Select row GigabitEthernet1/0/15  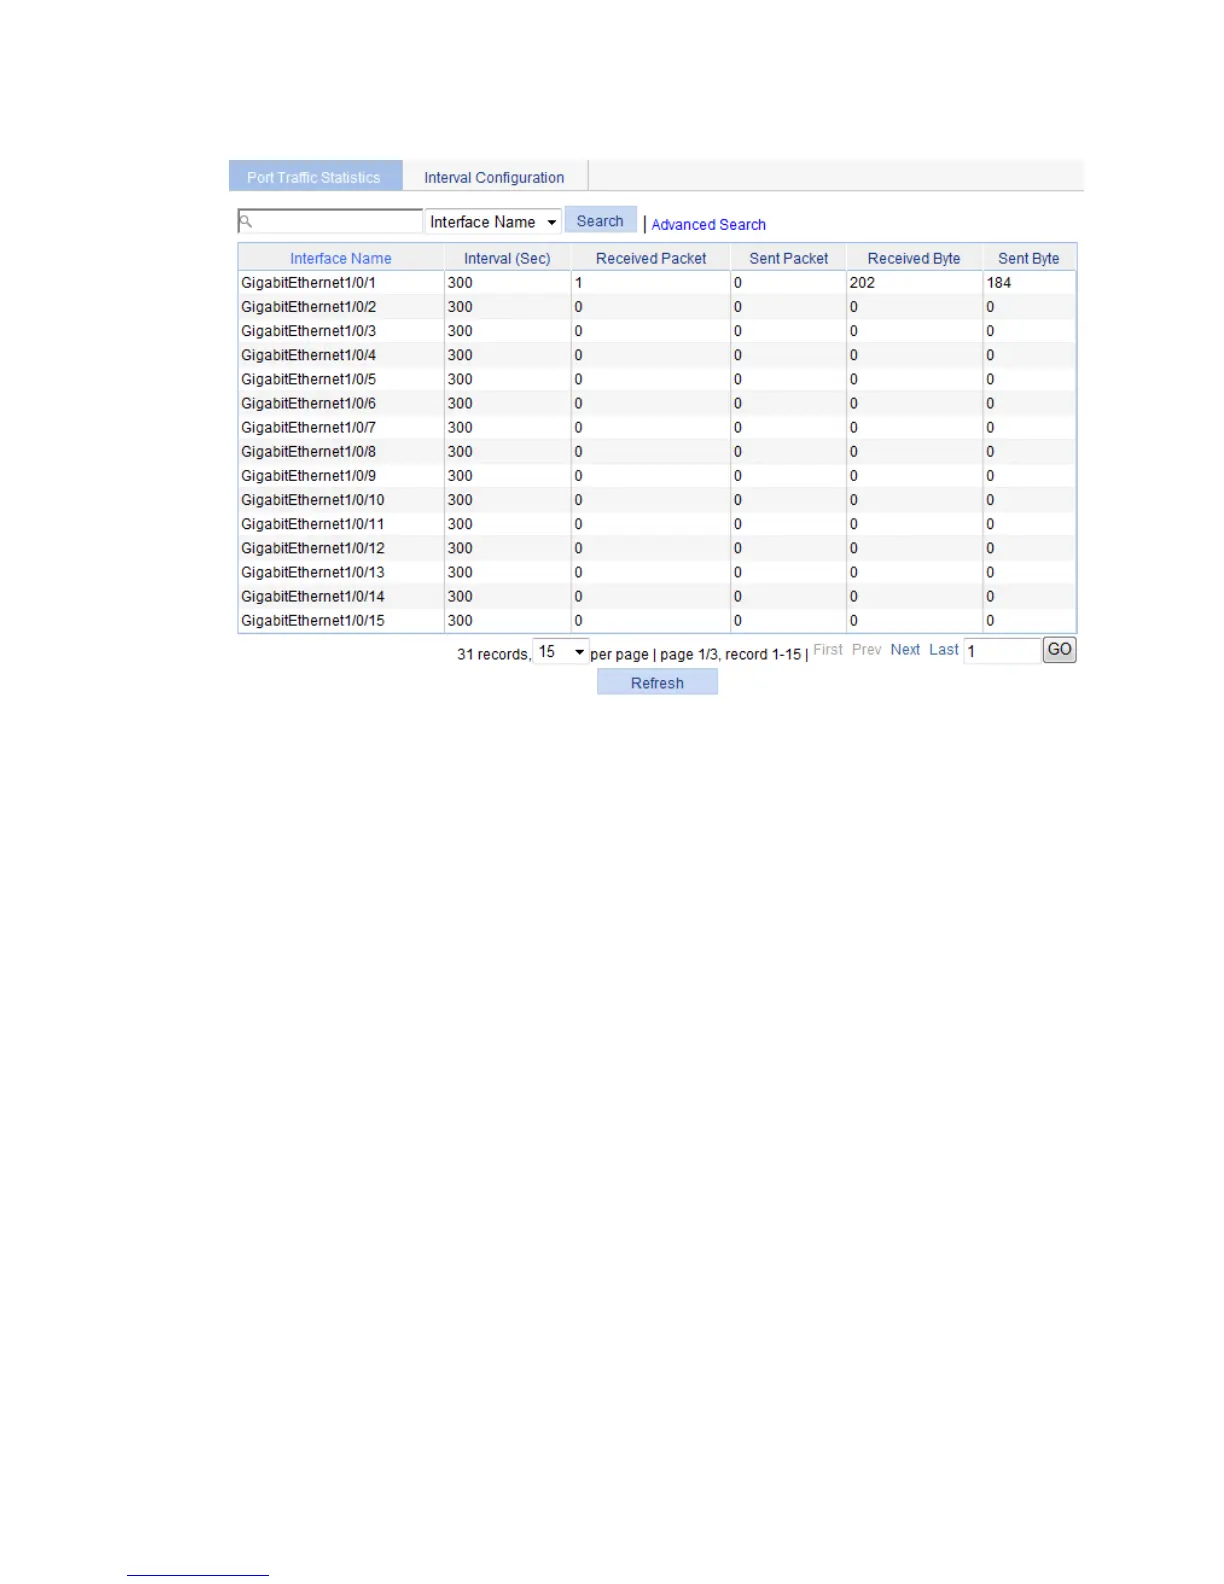point(657,620)
